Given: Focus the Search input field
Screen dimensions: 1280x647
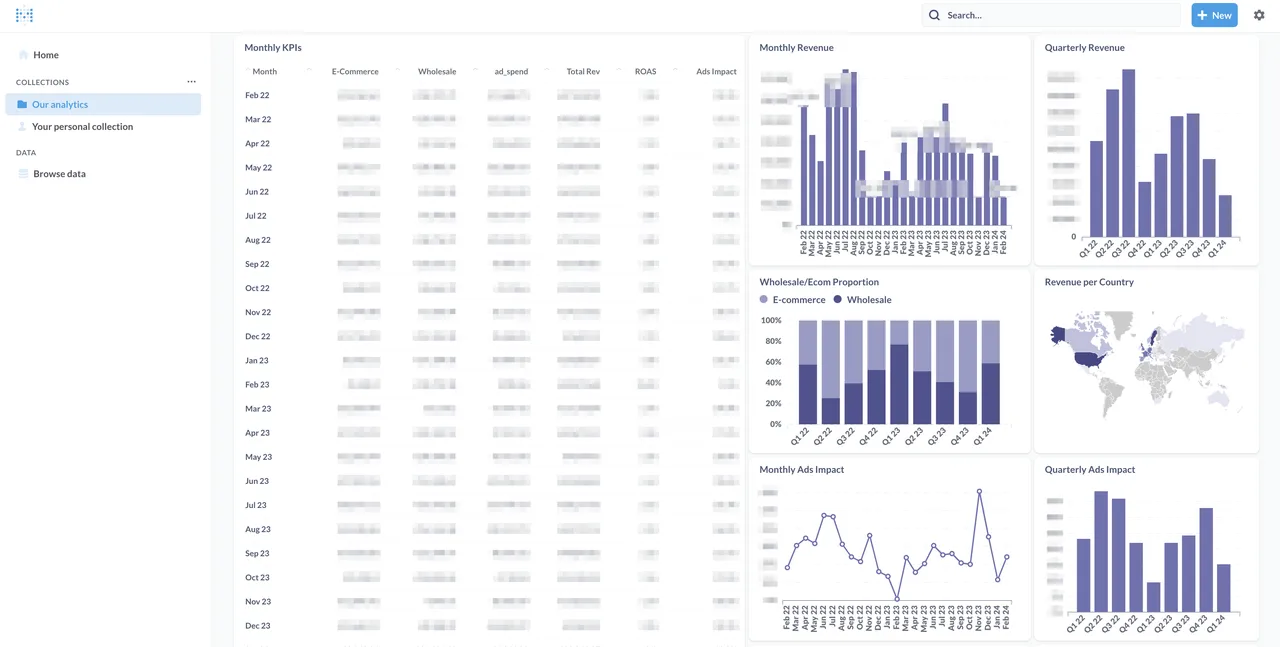Looking at the screenshot, I should click(1051, 15).
